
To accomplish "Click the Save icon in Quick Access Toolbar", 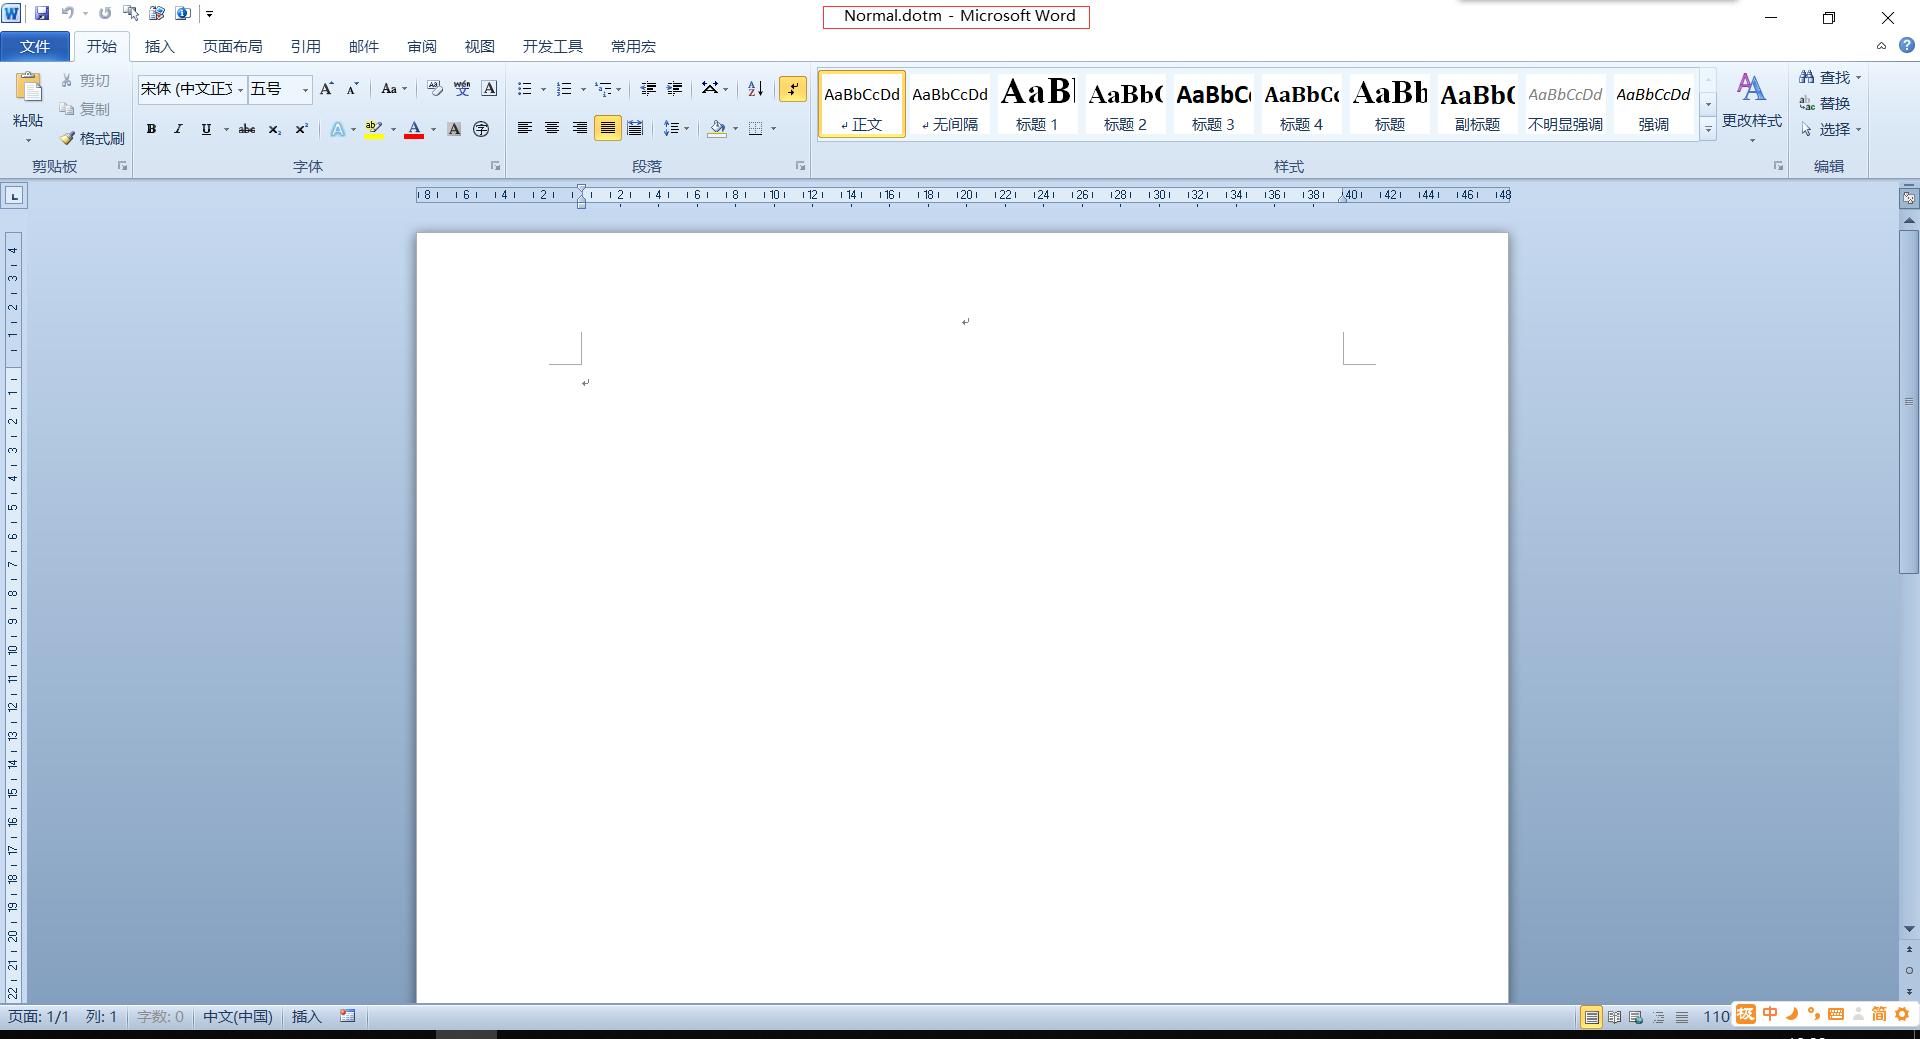I will pyautogui.click(x=42, y=14).
